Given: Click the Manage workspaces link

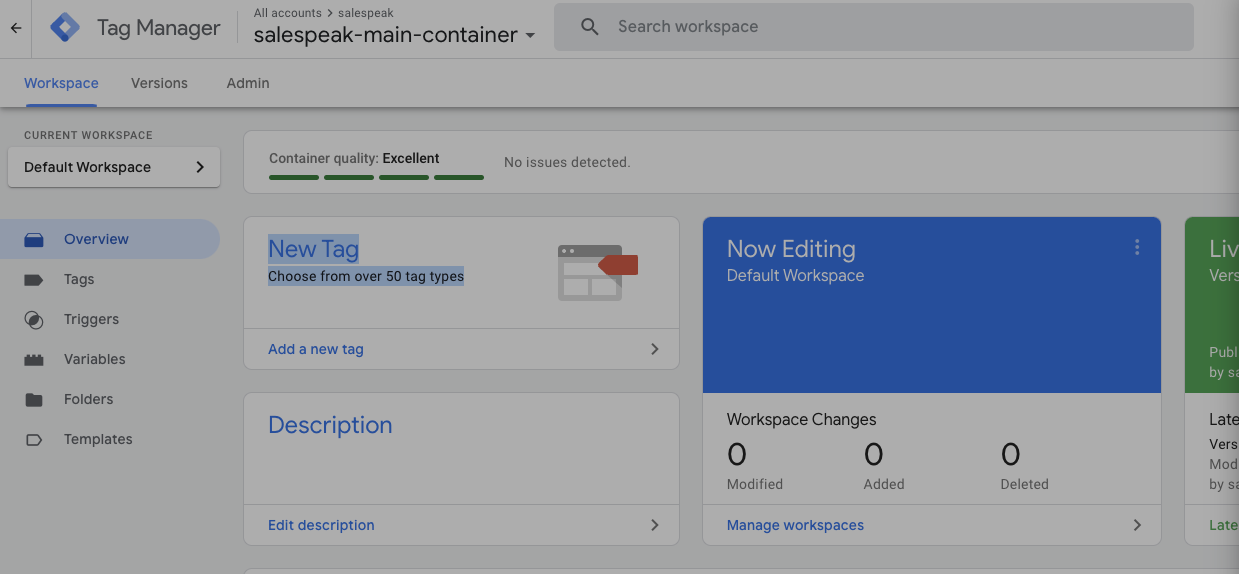Looking at the screenshot, I should pos(795,525).
